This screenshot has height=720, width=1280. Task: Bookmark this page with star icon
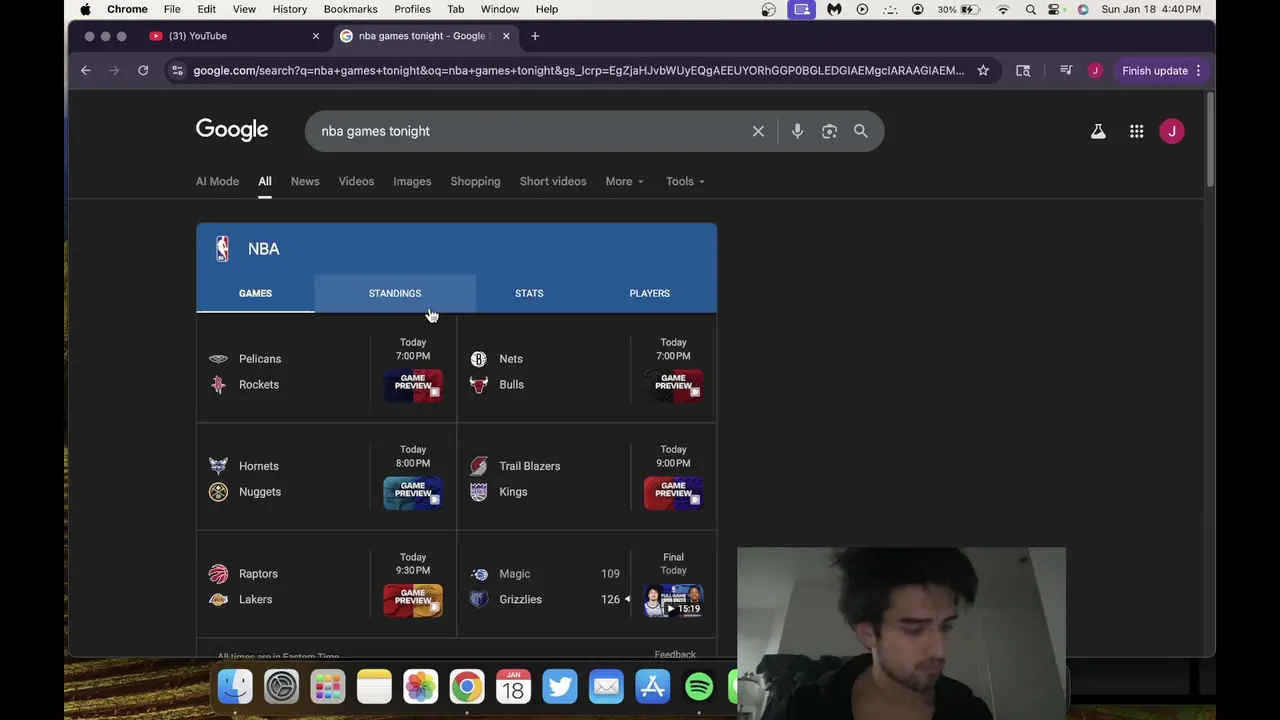pos(983,70)
